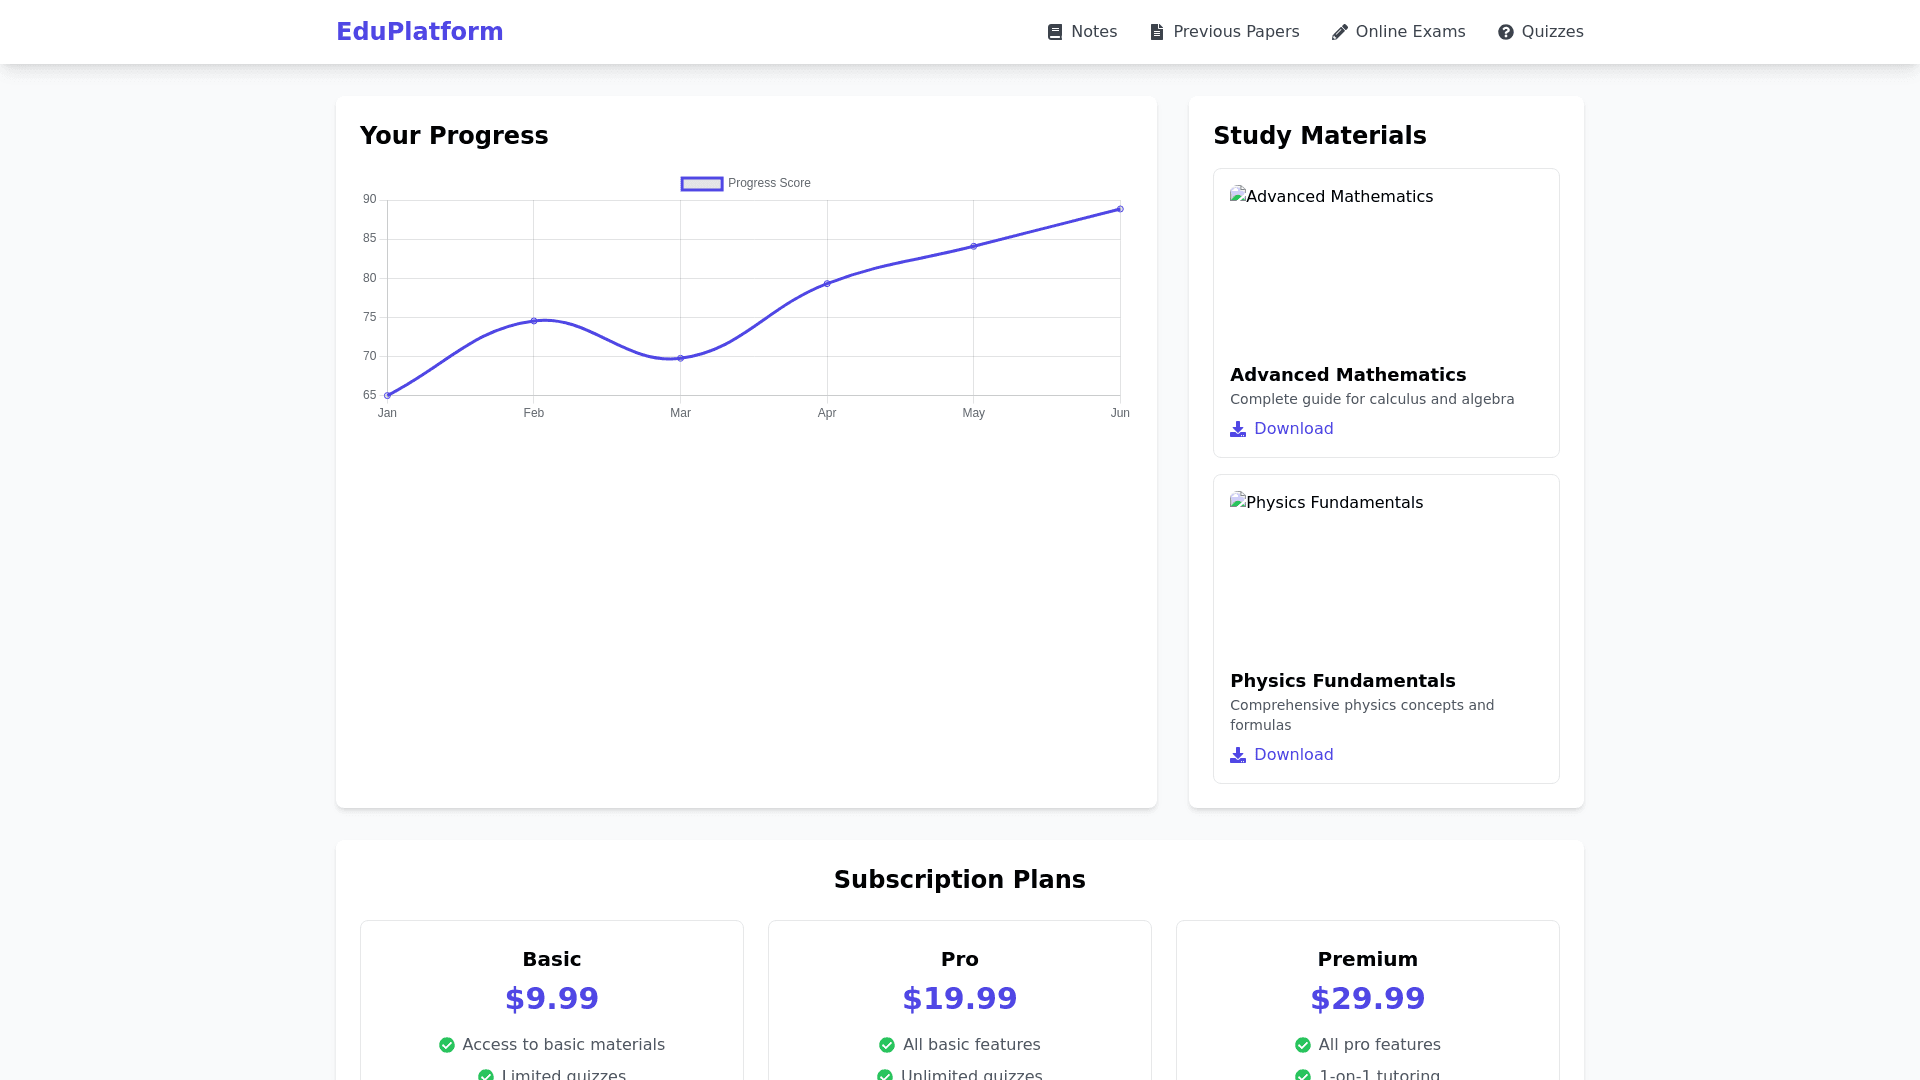
Task: Download the Advanced Mathematics guide
Action: pyautogui.click(x=1293, y=429)
